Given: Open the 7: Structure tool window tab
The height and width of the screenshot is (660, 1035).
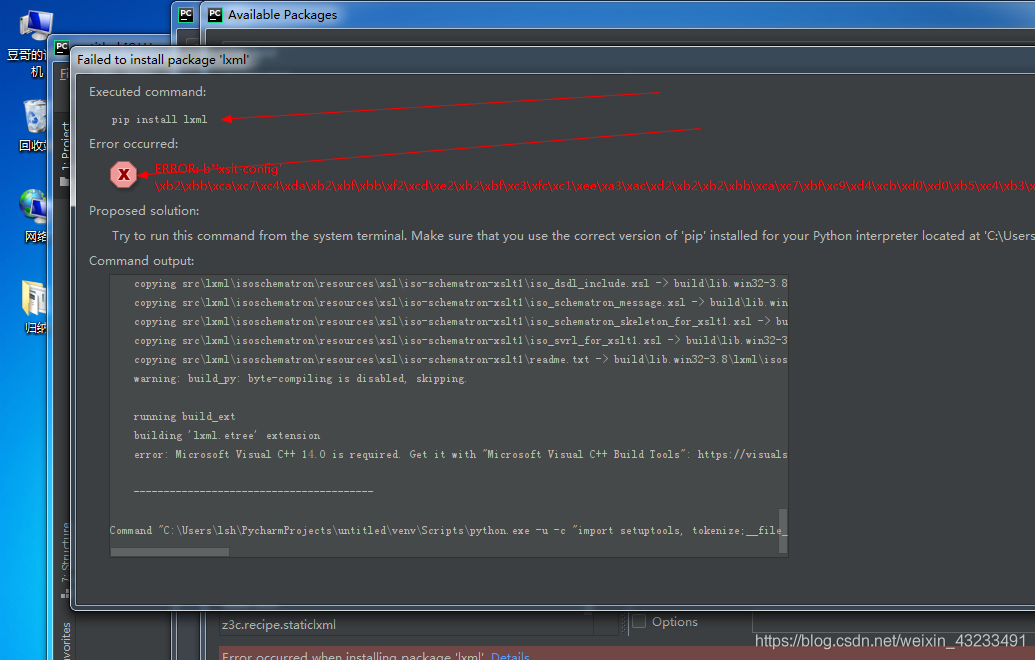Looking at the screenshot, I should pyautogui.click(x=65, y=552).
